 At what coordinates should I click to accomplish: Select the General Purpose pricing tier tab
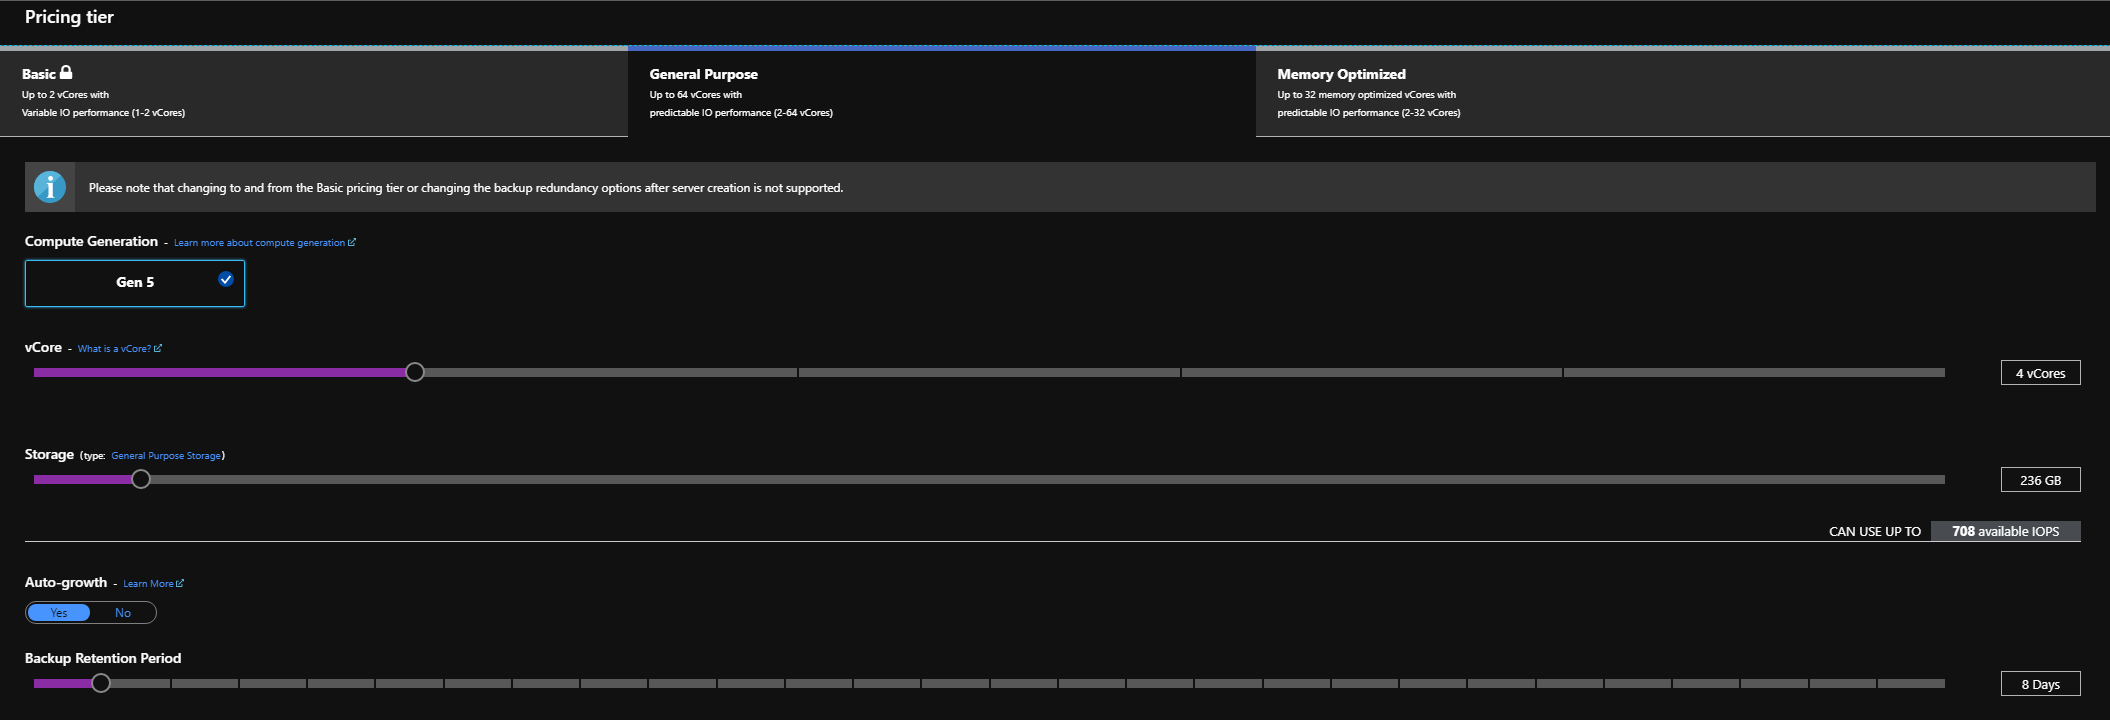pyautogui.click(x=942, y=92)
